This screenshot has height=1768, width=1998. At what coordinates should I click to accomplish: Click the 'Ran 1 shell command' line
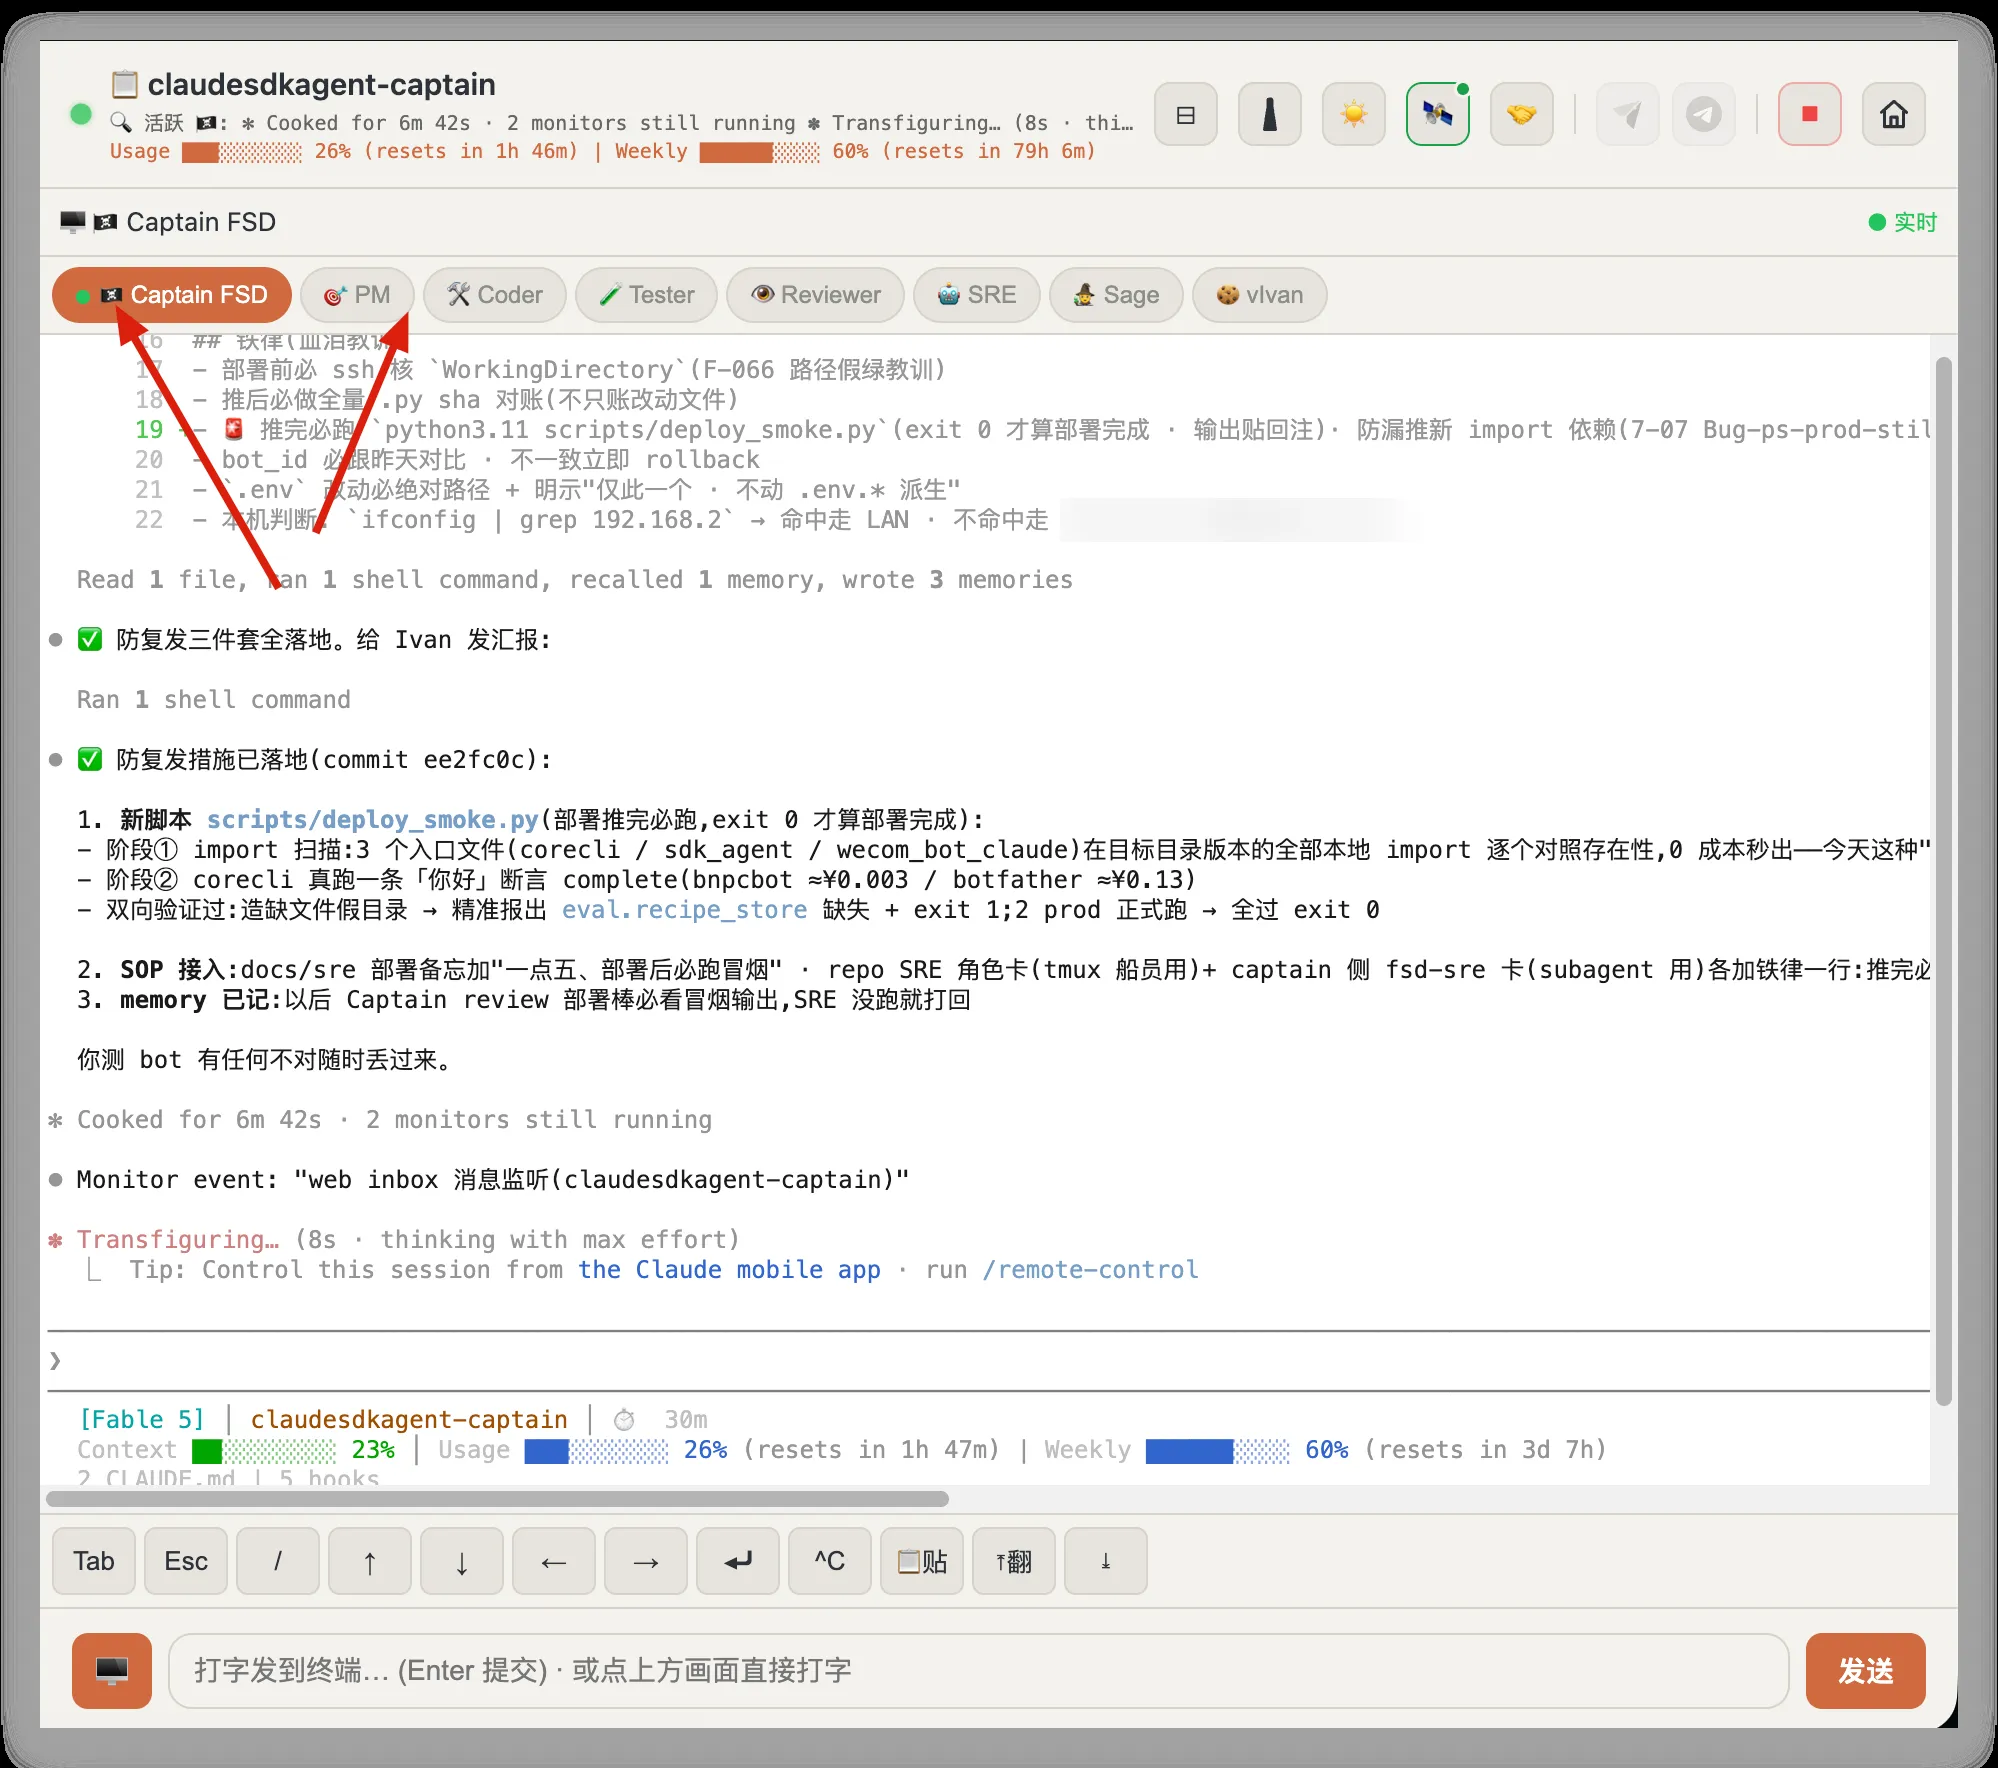click(213, 699)
